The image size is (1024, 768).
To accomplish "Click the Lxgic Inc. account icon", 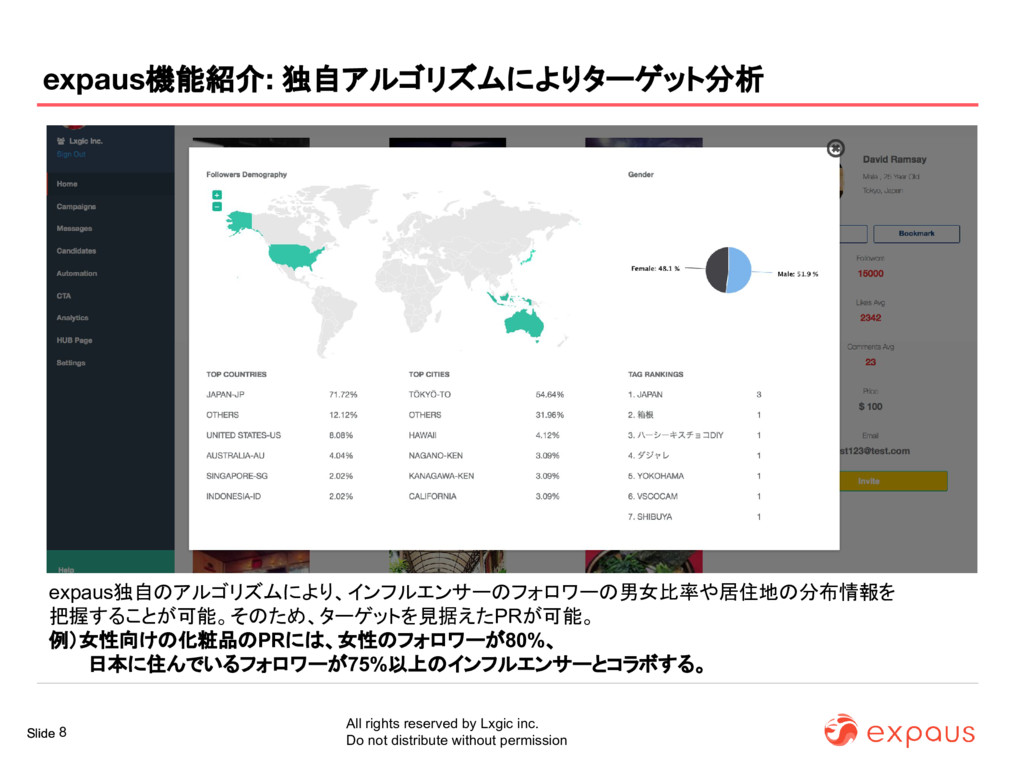I will point(61,141).
